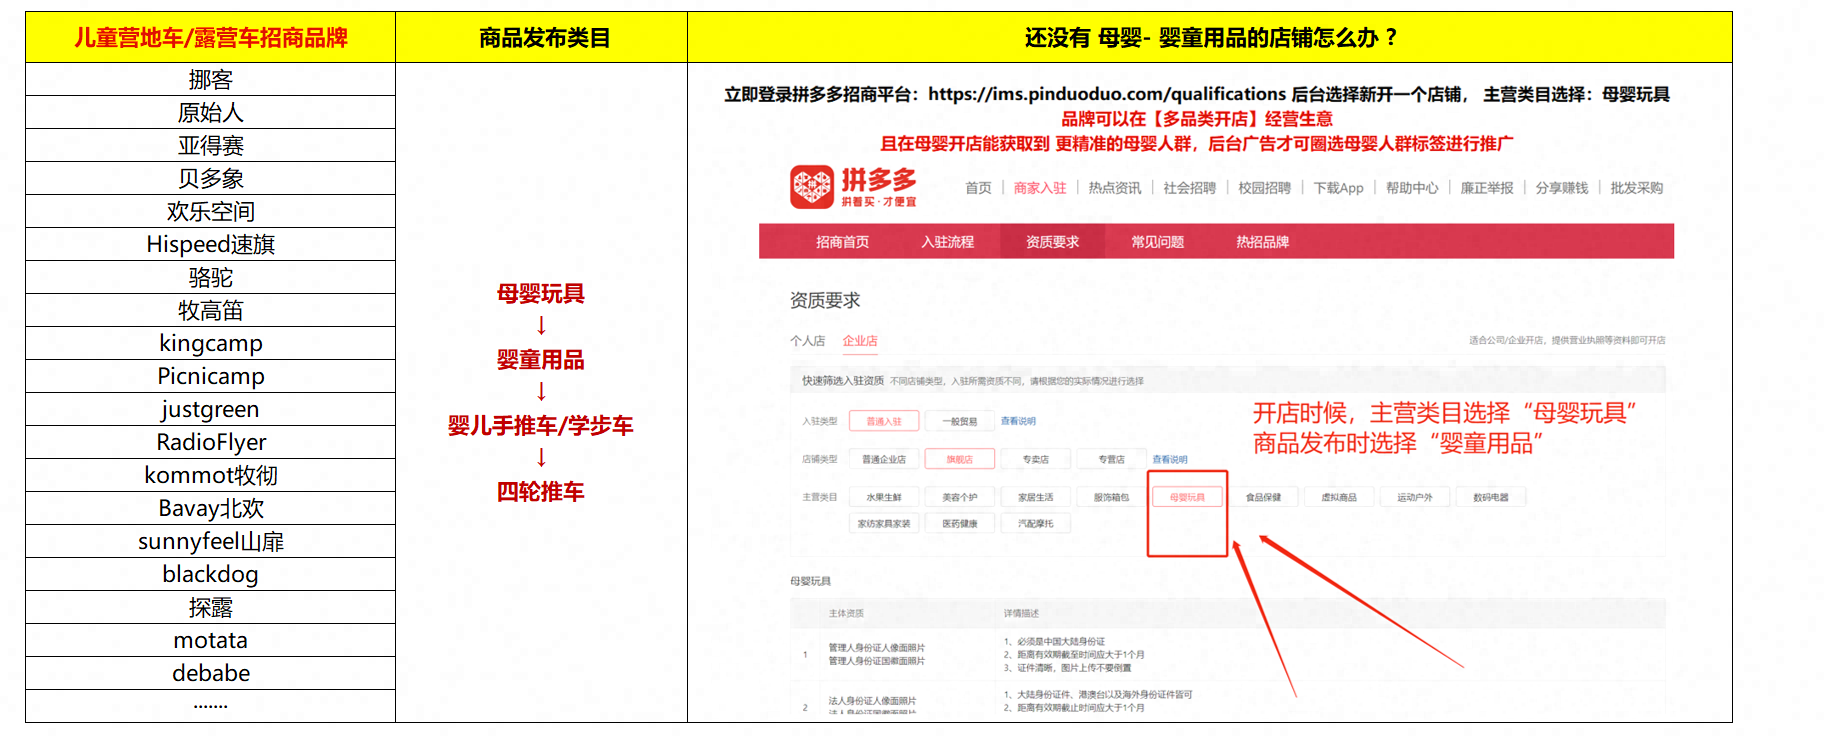Select the 企业店 tab

pyautogui.click(x=860, y=341)
